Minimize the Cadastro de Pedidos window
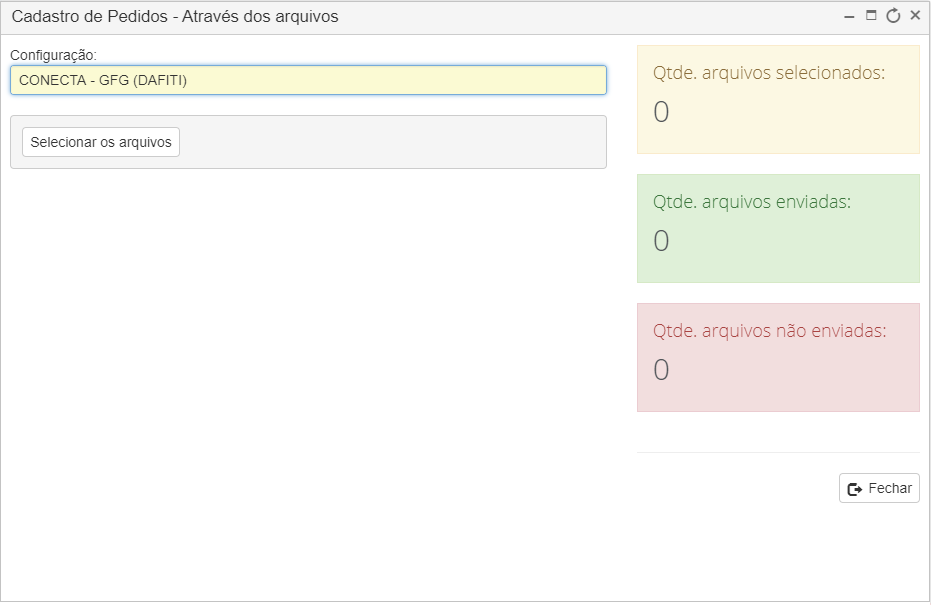 (849, 17)
